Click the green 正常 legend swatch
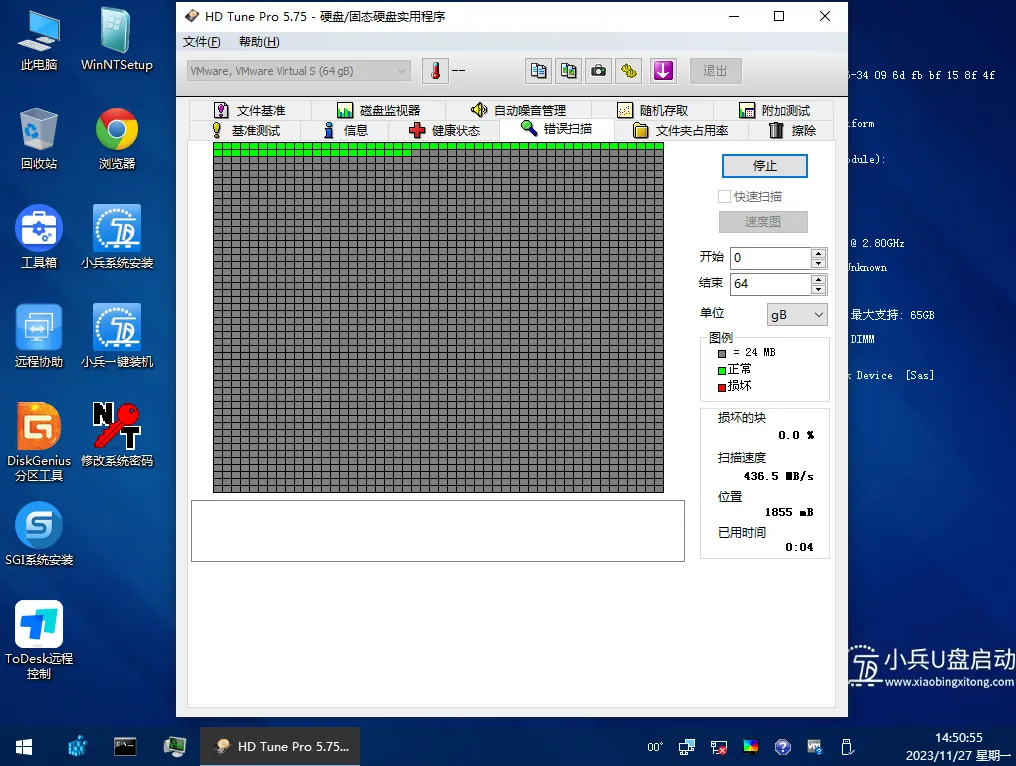 click(722, 370)
